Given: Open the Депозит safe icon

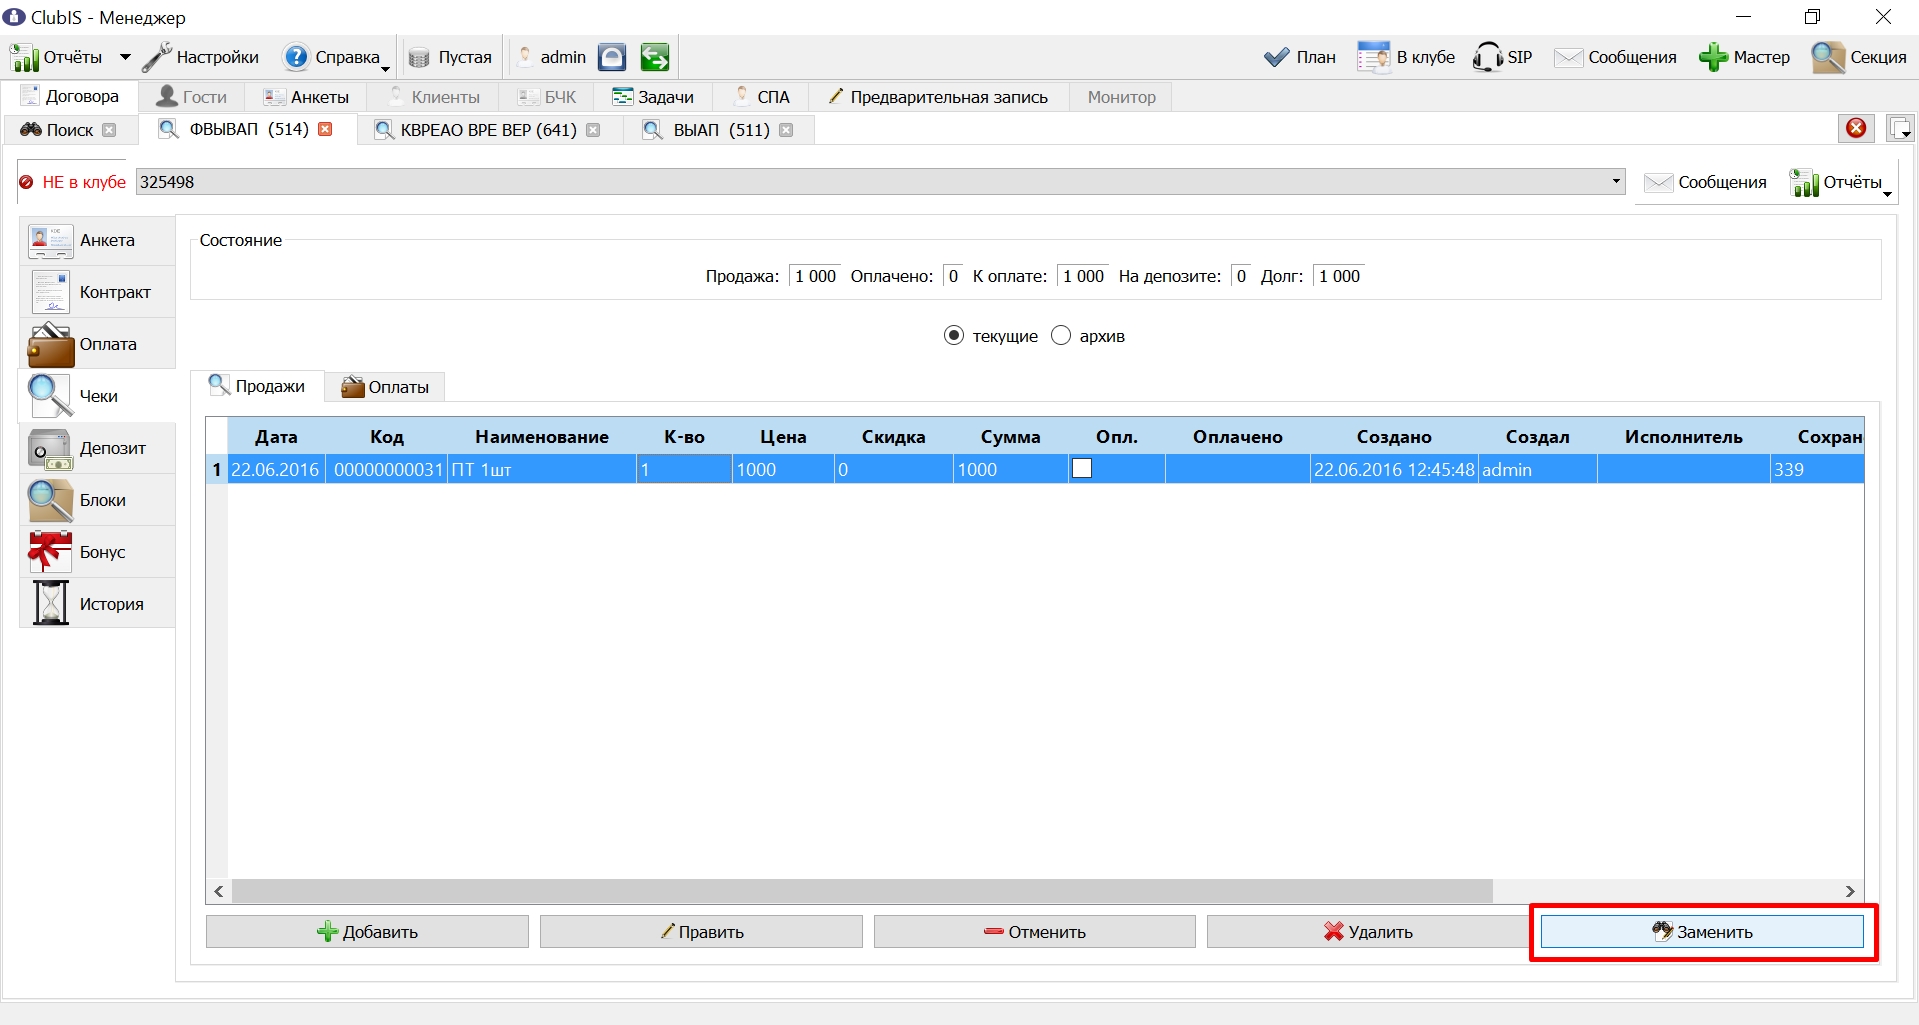Looking at the screenshot, I should coord(50,448).
